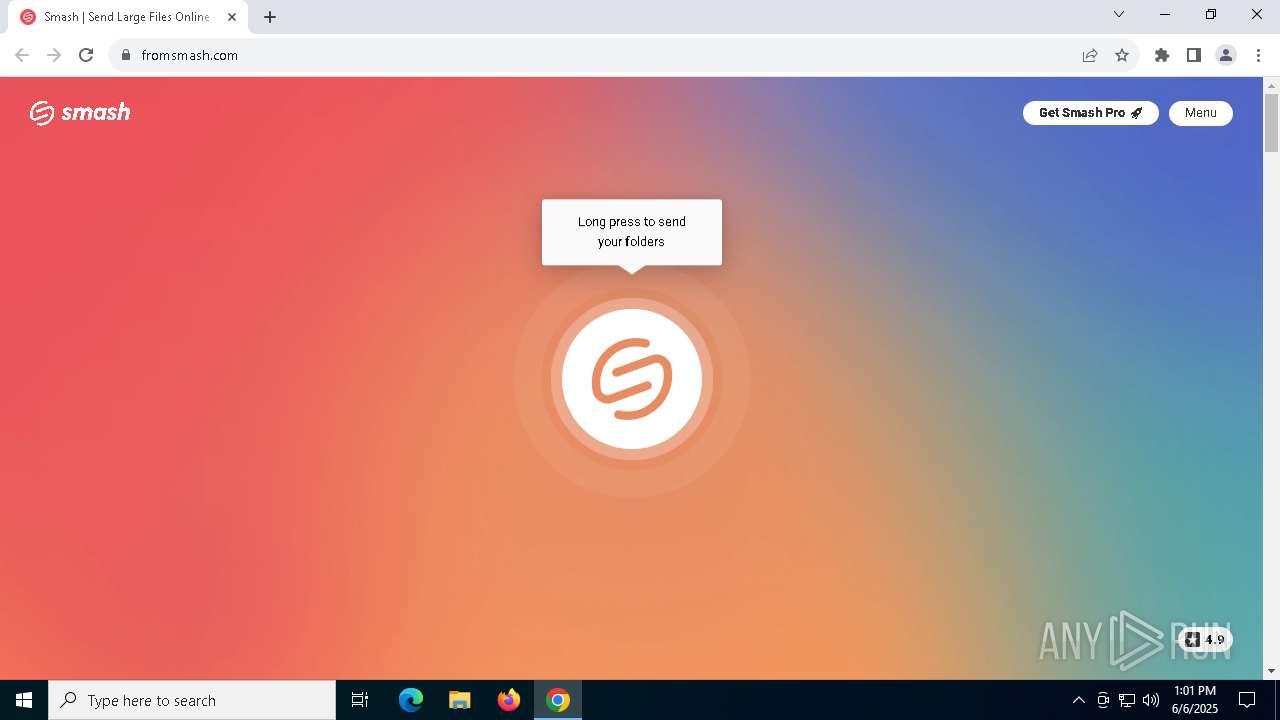The width and height of the screenshot is (1280, 720).
Task: Click the browser forward arrow
Action: 54,55
